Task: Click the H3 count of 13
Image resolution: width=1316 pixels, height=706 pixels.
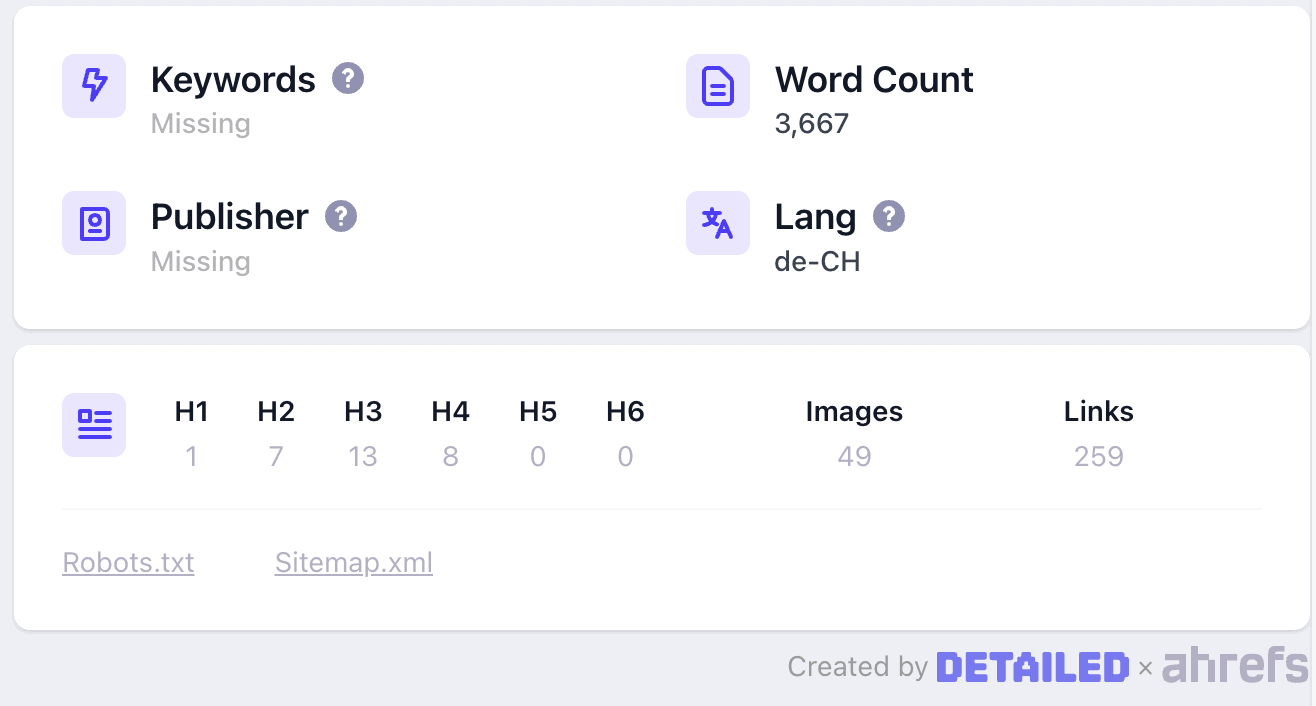Action: pos(363,457)
